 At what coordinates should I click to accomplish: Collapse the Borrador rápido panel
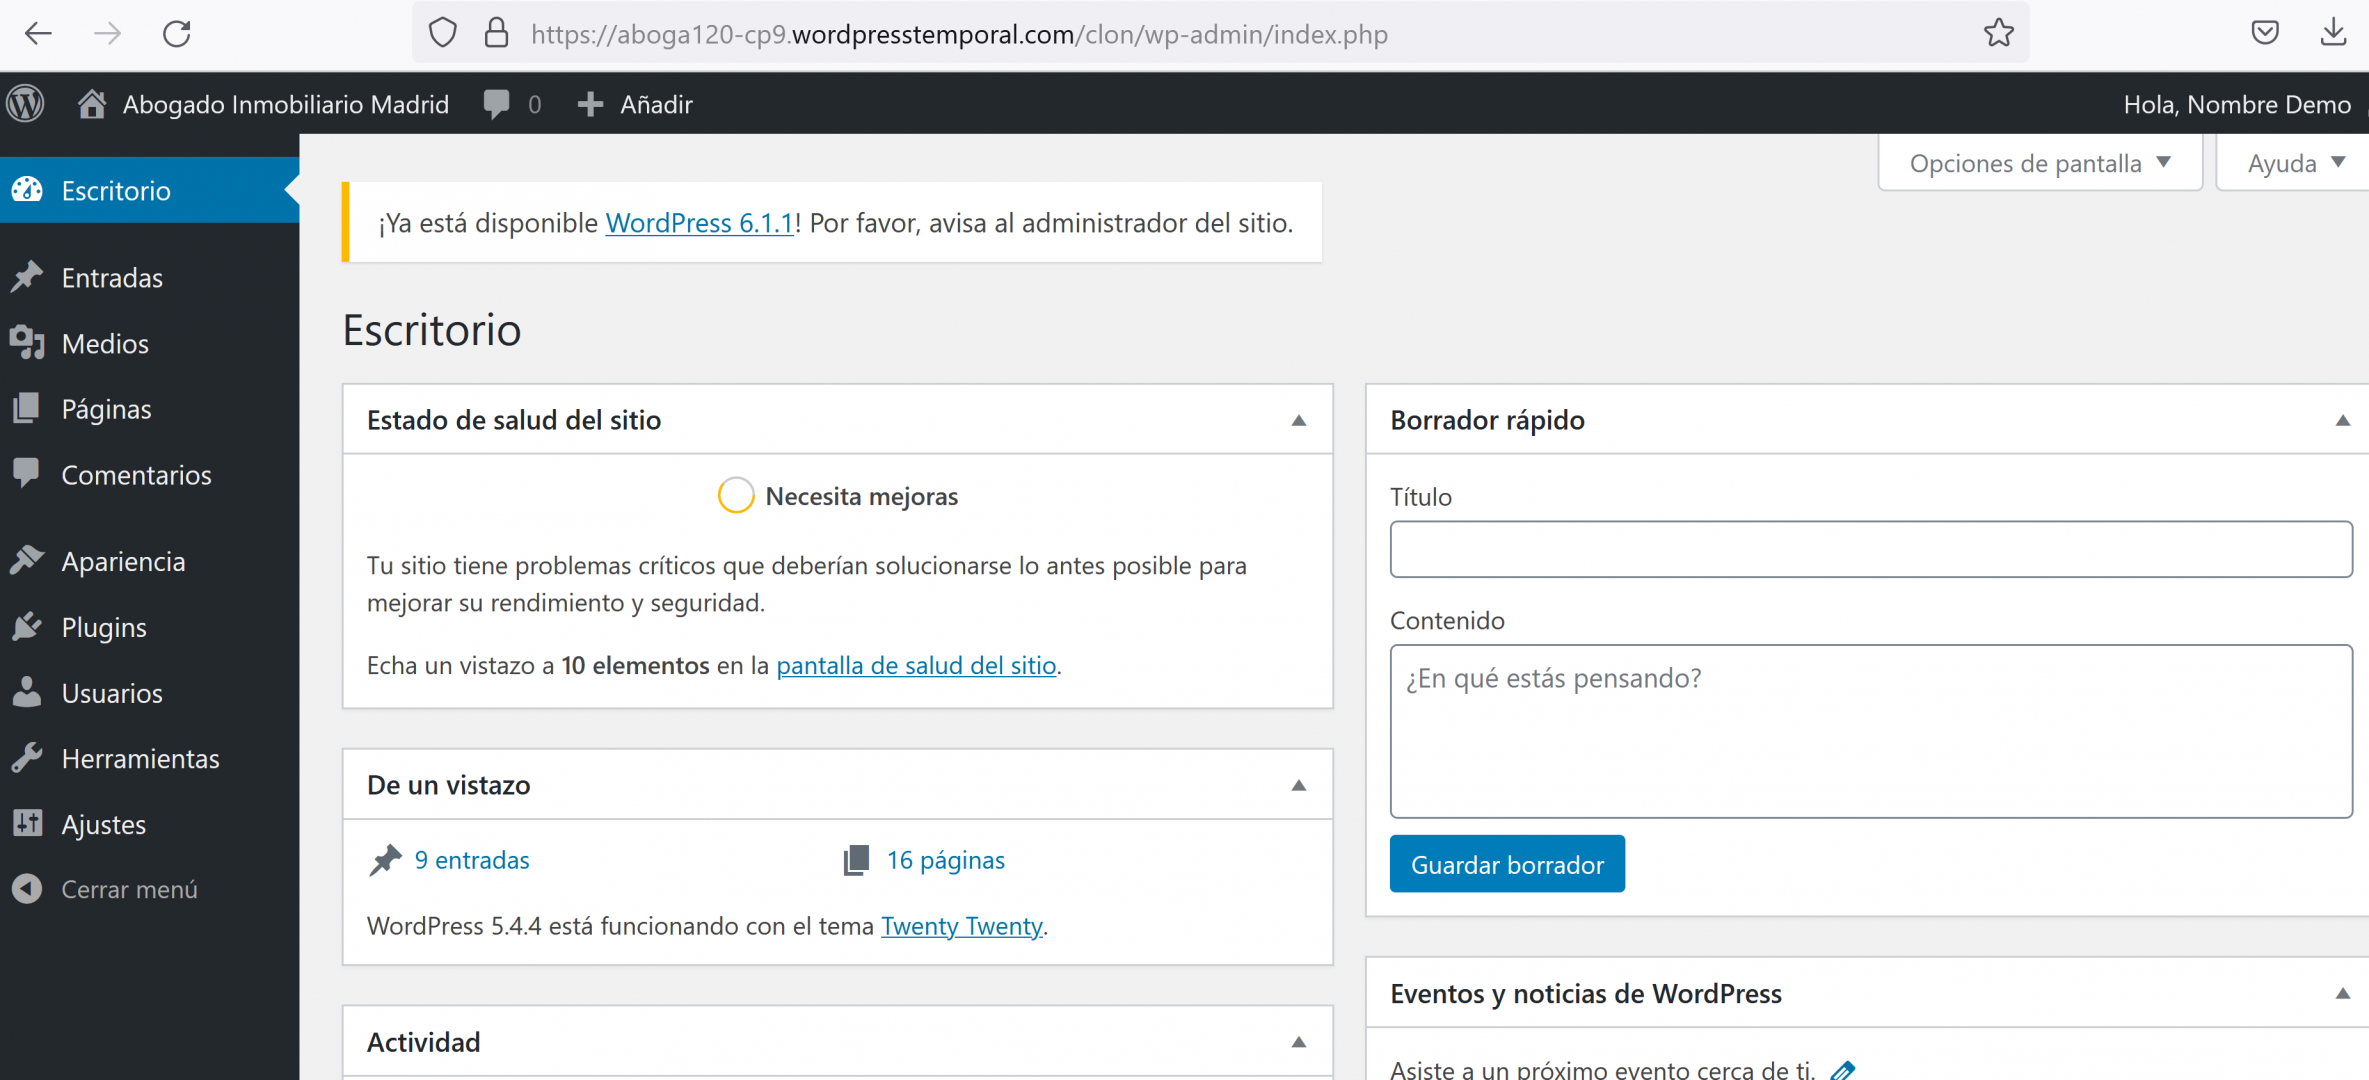coord(2342,420)
